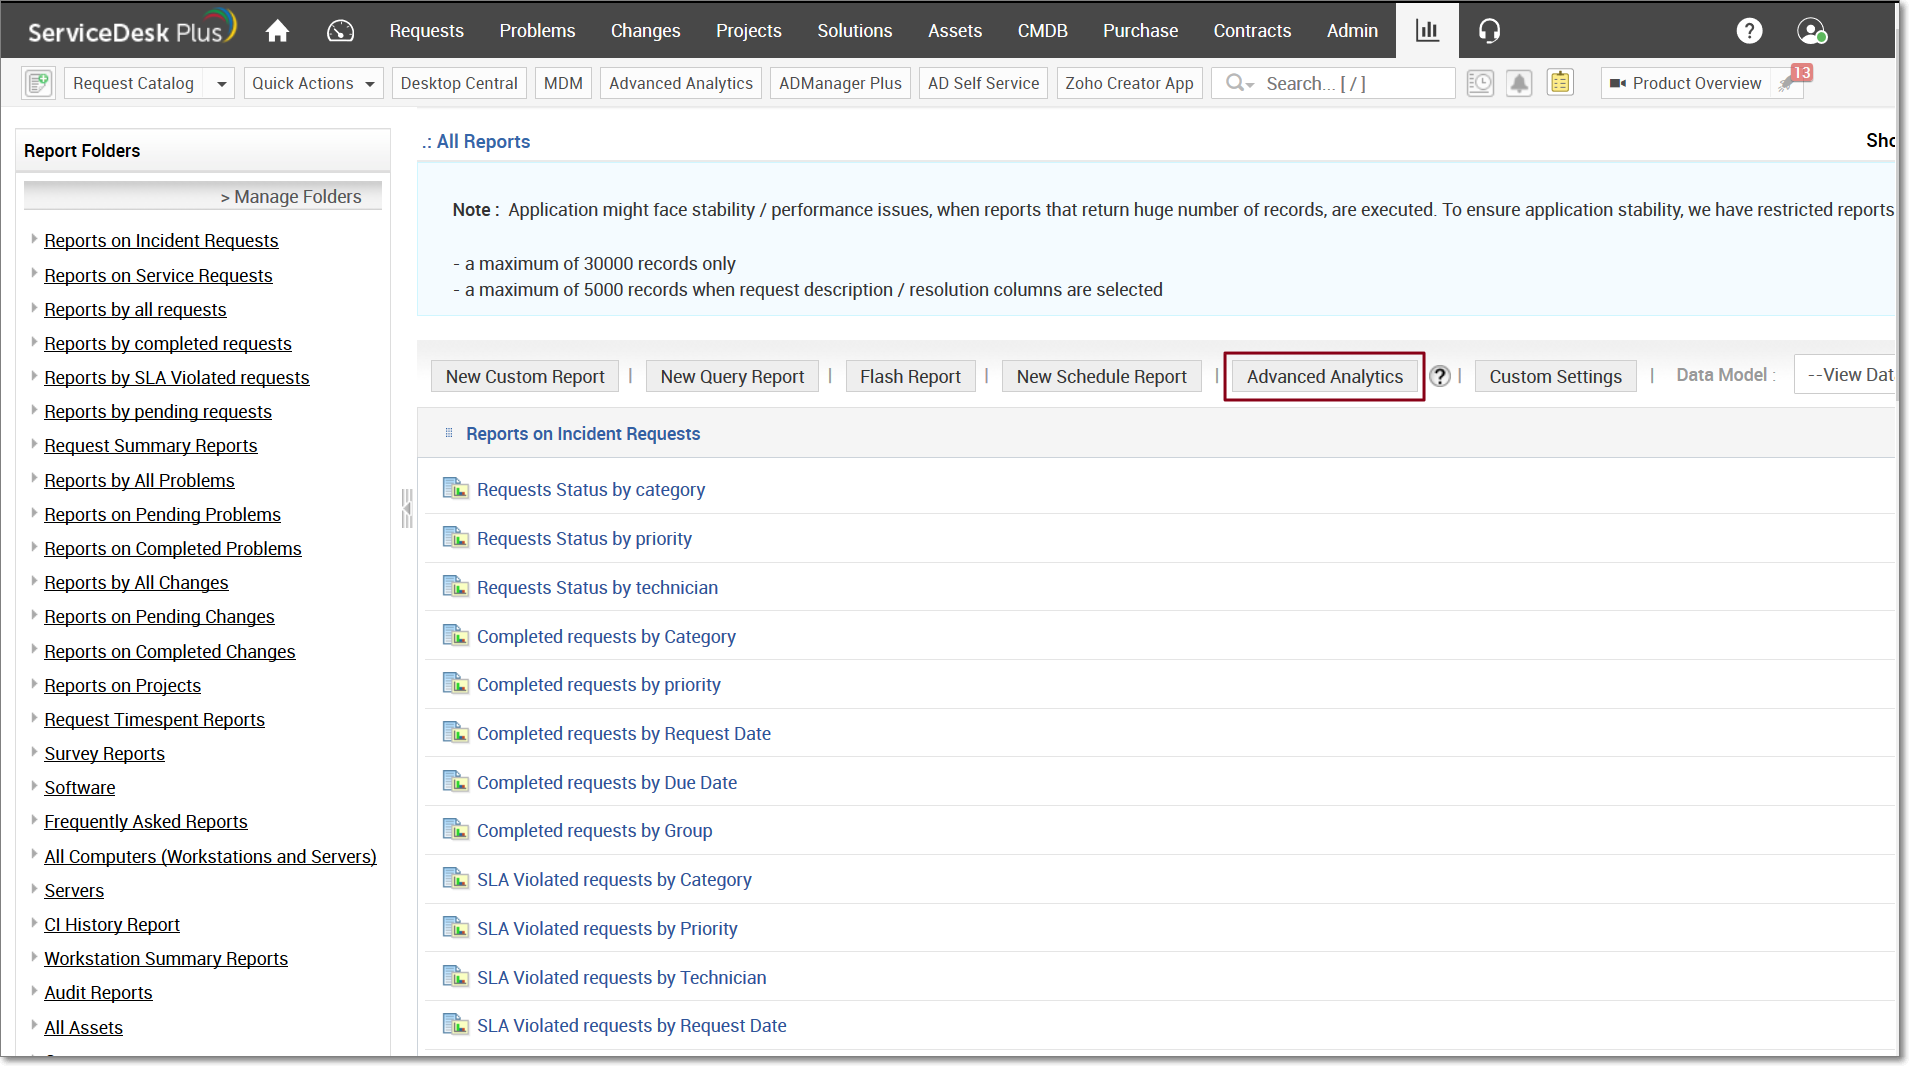Expand Survey Reports folder arrow
Image resolution: width=1909 pixels, height=1066 pixels.
(x=34, y=752)
